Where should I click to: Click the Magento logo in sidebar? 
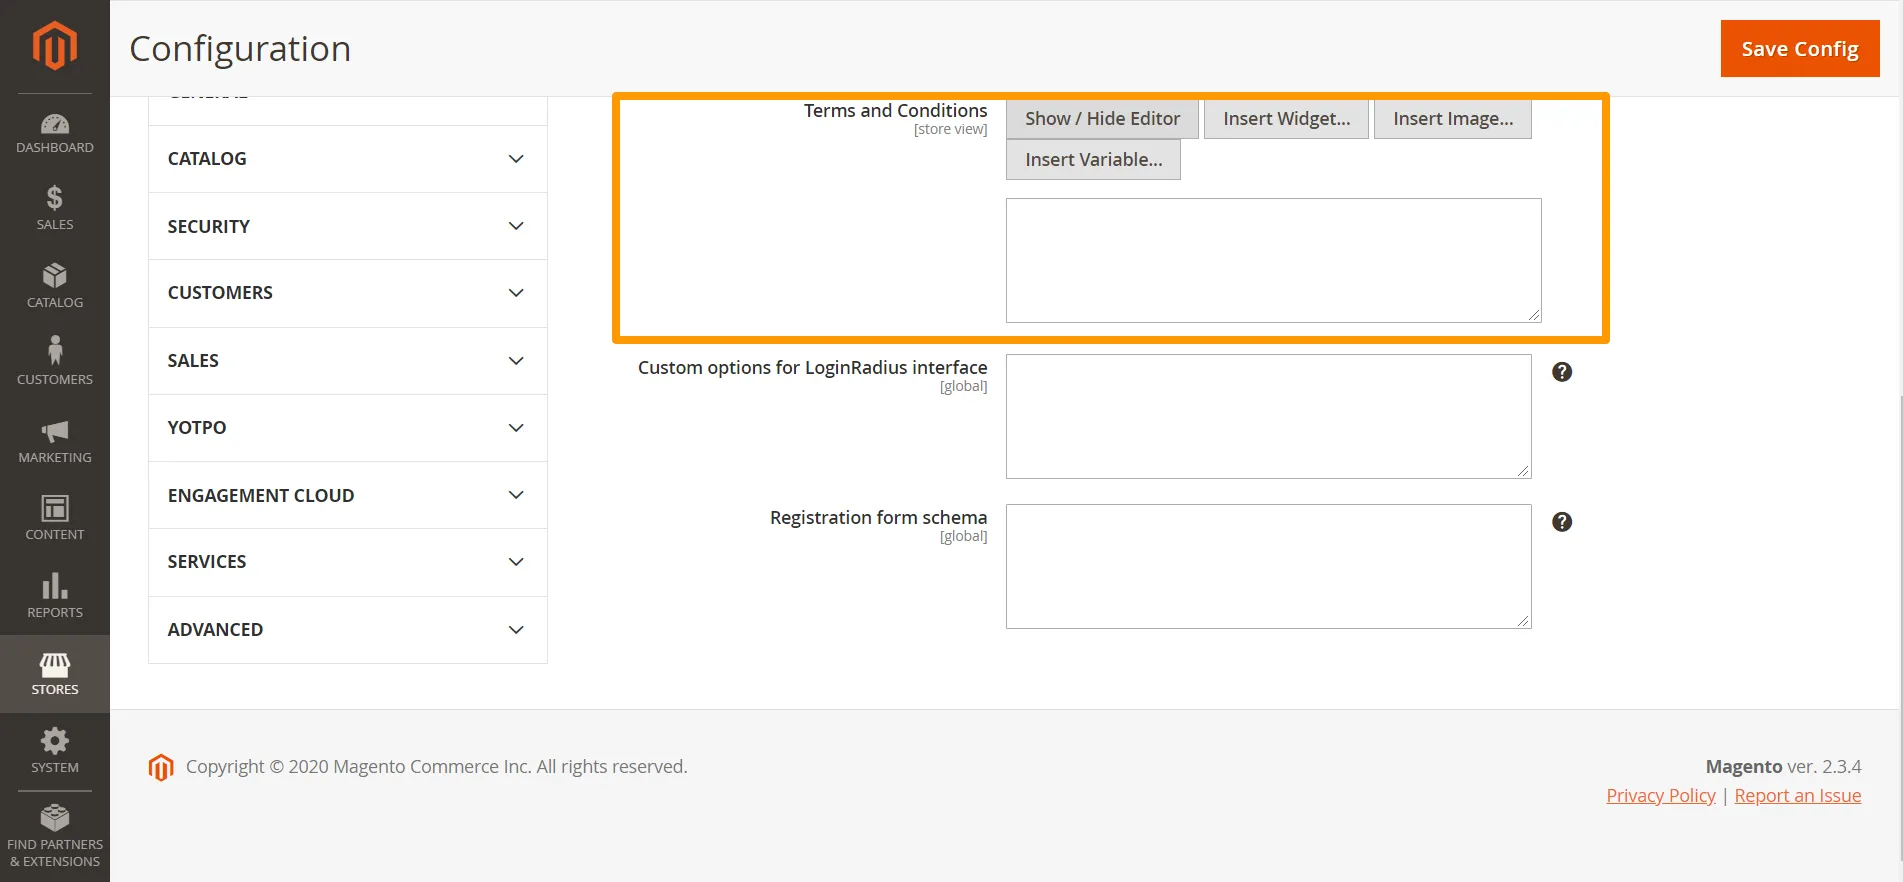tap(54, 46)
